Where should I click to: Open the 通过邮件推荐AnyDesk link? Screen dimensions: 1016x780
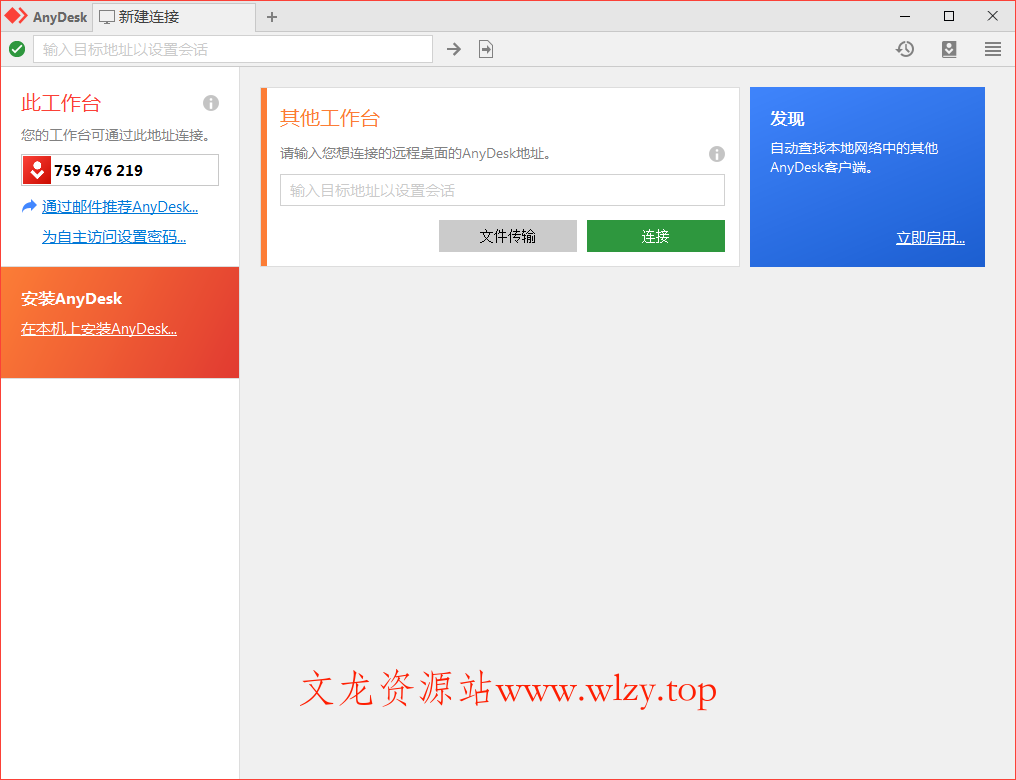pos(119,206)
